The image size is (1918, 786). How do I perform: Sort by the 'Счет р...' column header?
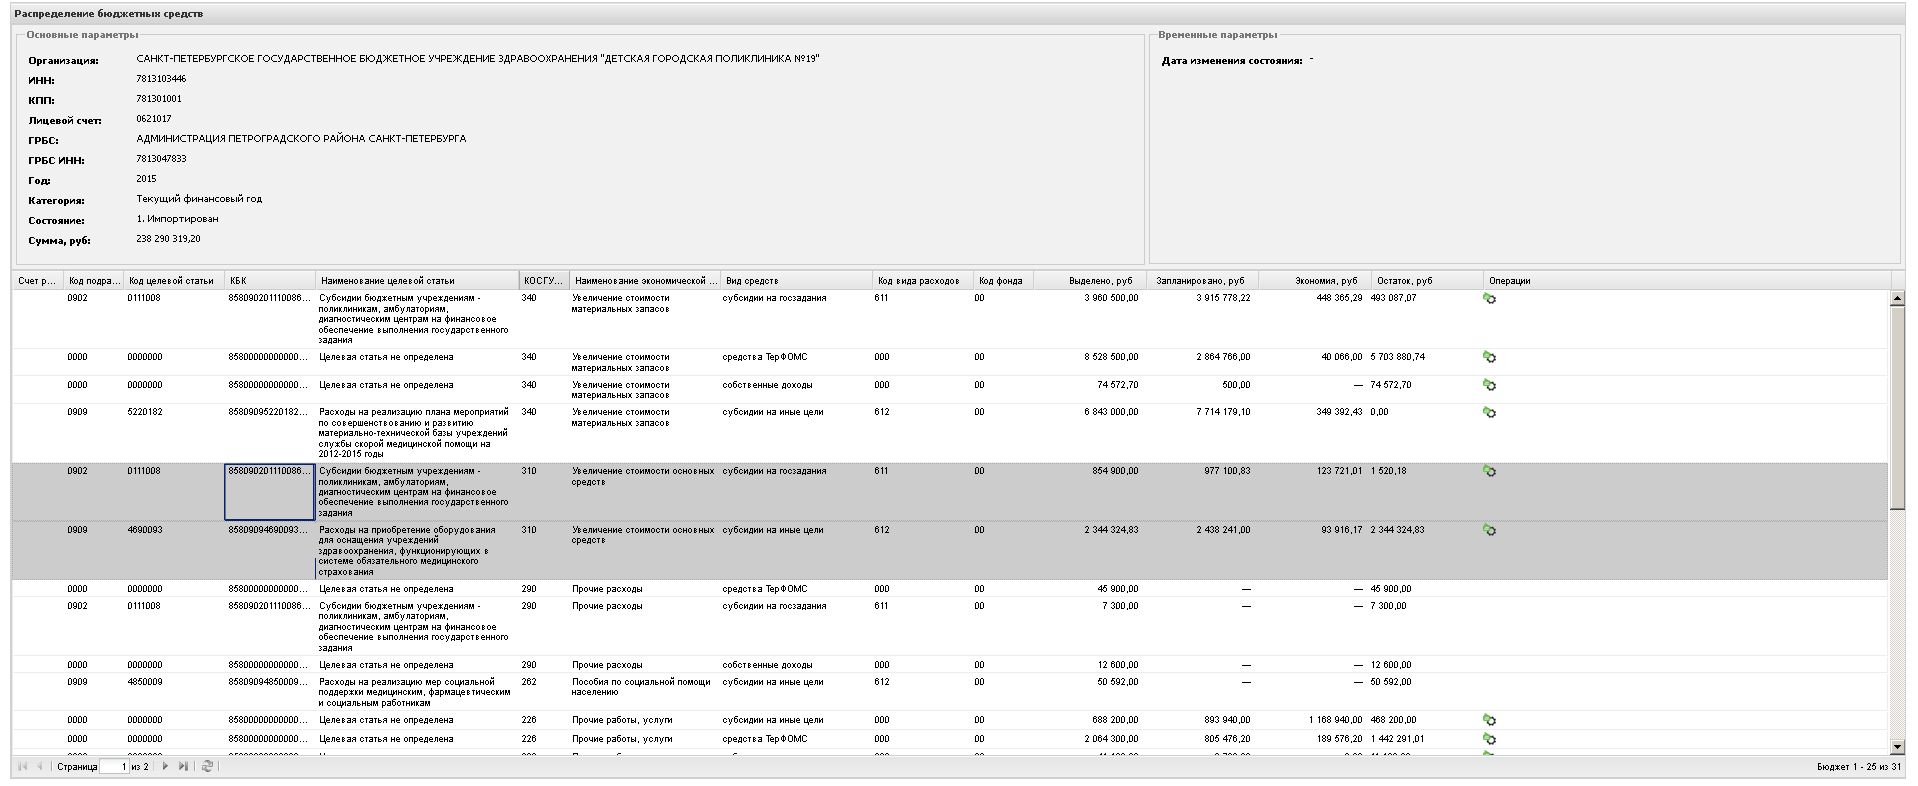pyautogui.click(x=38, y=281)
